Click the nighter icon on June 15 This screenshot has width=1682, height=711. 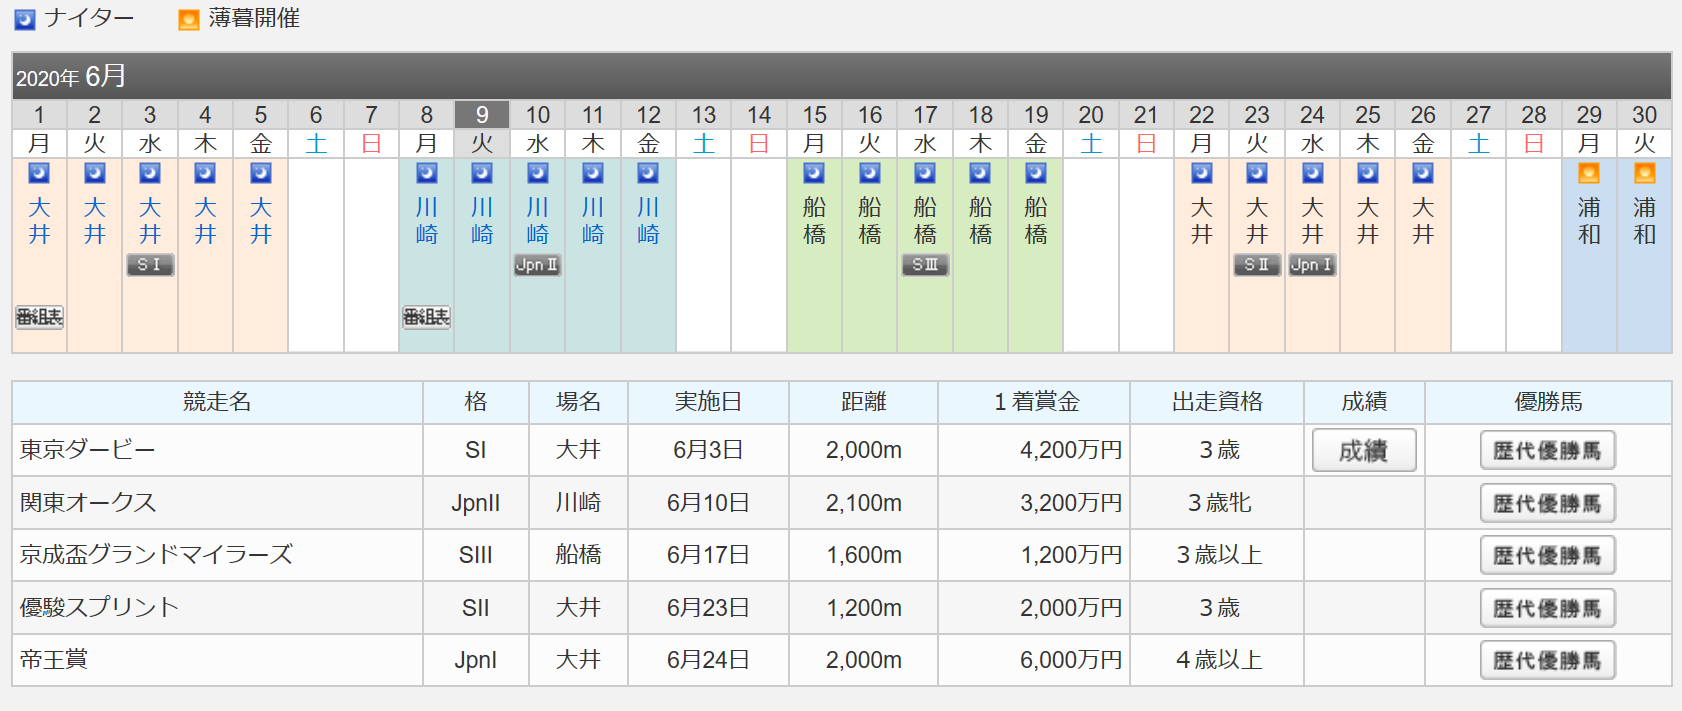(x=815, y=173)
